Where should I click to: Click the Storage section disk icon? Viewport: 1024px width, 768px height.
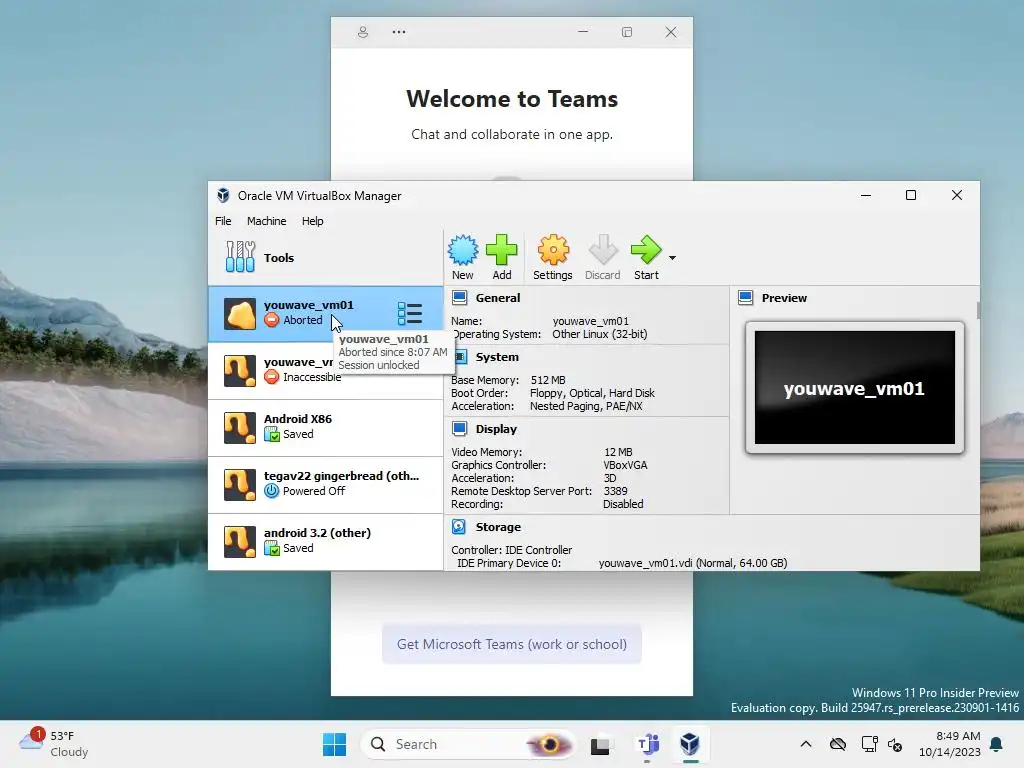point(459,527)
